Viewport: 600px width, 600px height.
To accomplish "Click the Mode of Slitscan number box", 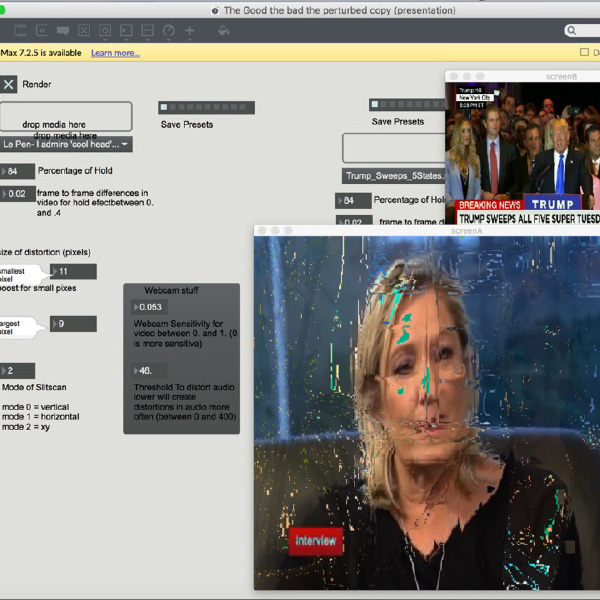I will coord(19,370).
